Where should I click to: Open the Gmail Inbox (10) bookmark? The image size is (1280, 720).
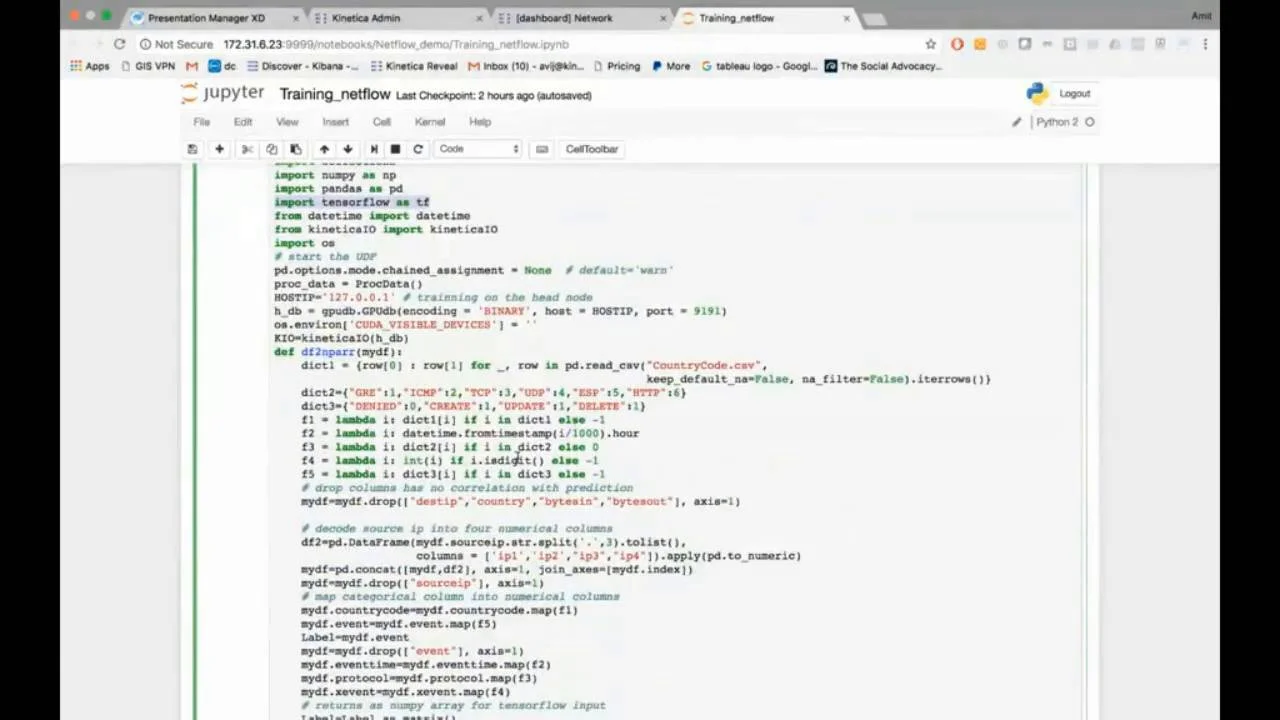525,66
